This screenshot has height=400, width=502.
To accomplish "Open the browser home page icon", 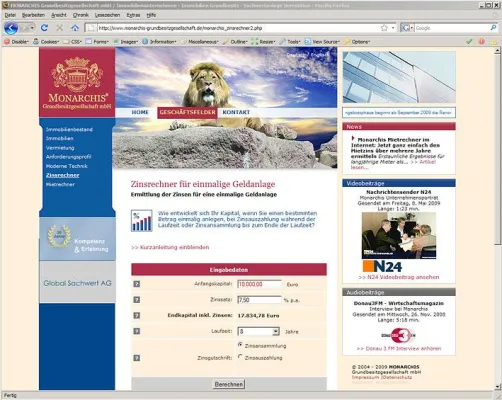I will click(75, 28).
